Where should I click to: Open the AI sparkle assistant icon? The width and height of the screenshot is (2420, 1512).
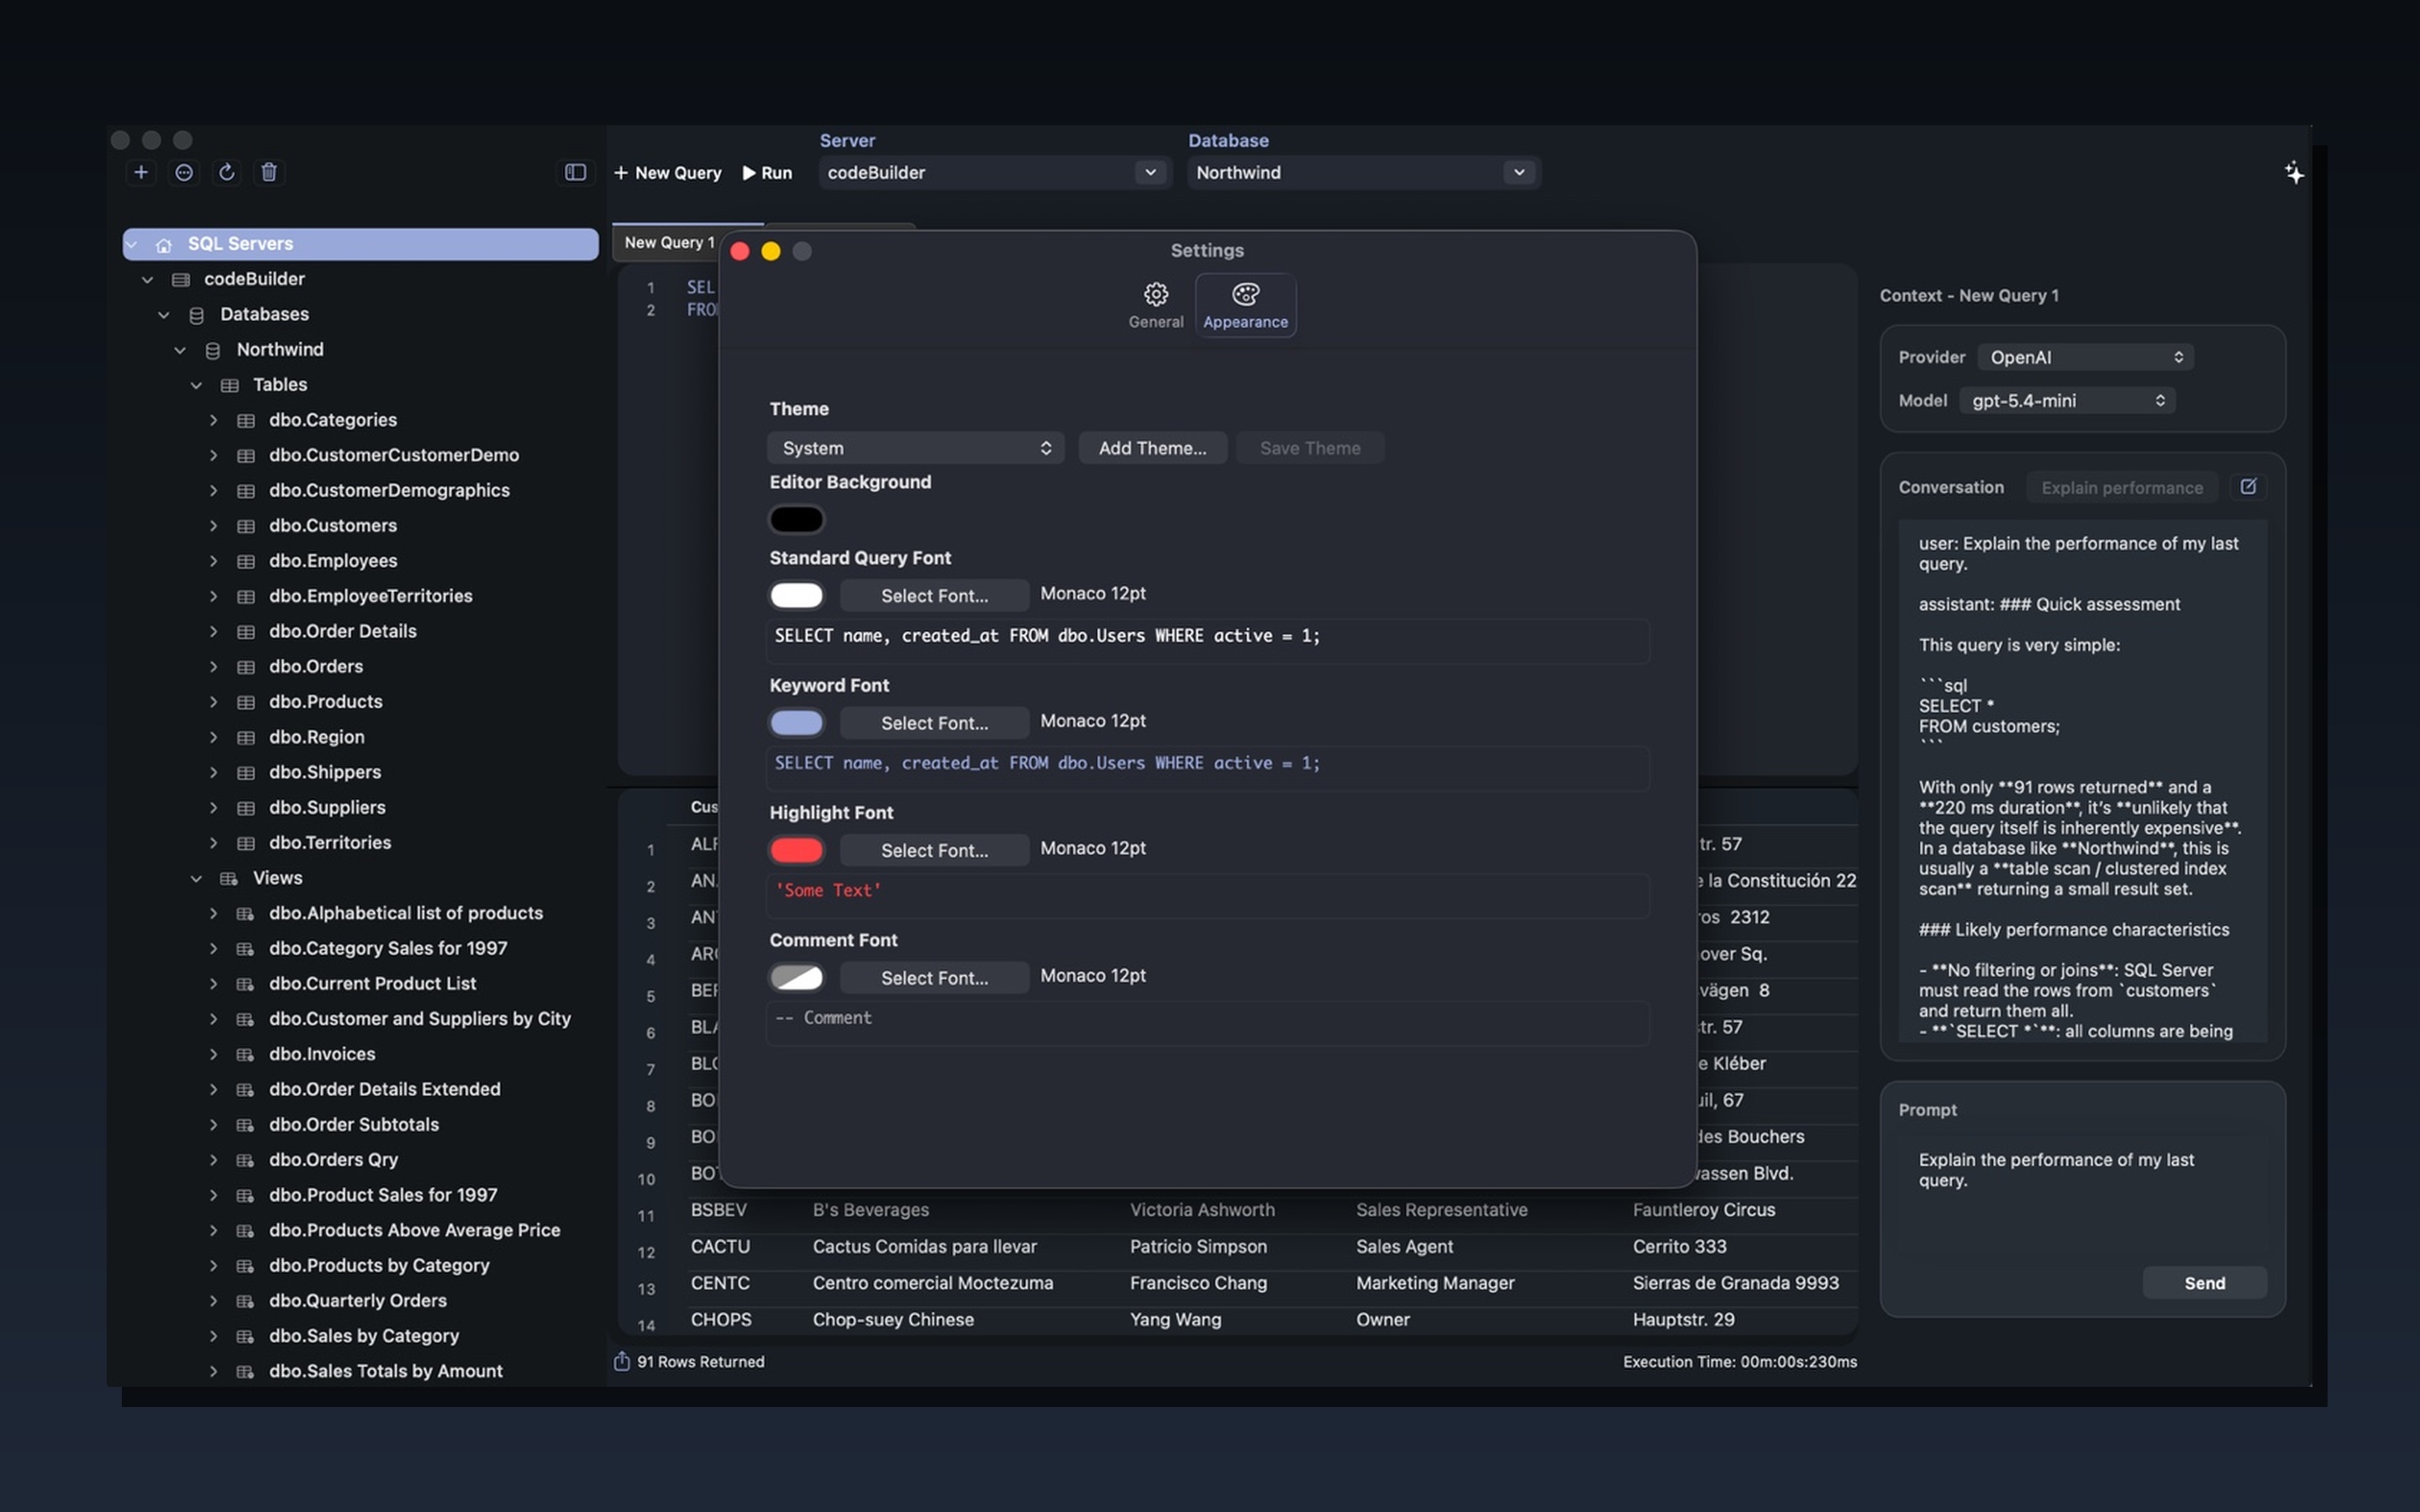click(x=2294, y=172)
